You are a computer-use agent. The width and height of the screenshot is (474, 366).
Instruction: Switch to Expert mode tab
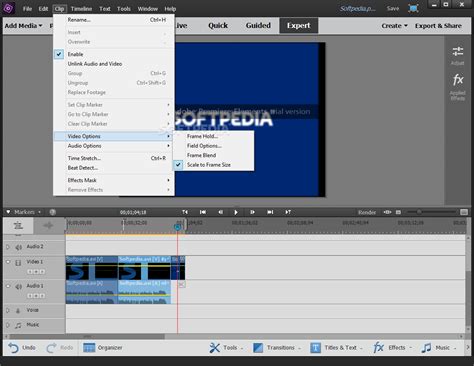298,26
